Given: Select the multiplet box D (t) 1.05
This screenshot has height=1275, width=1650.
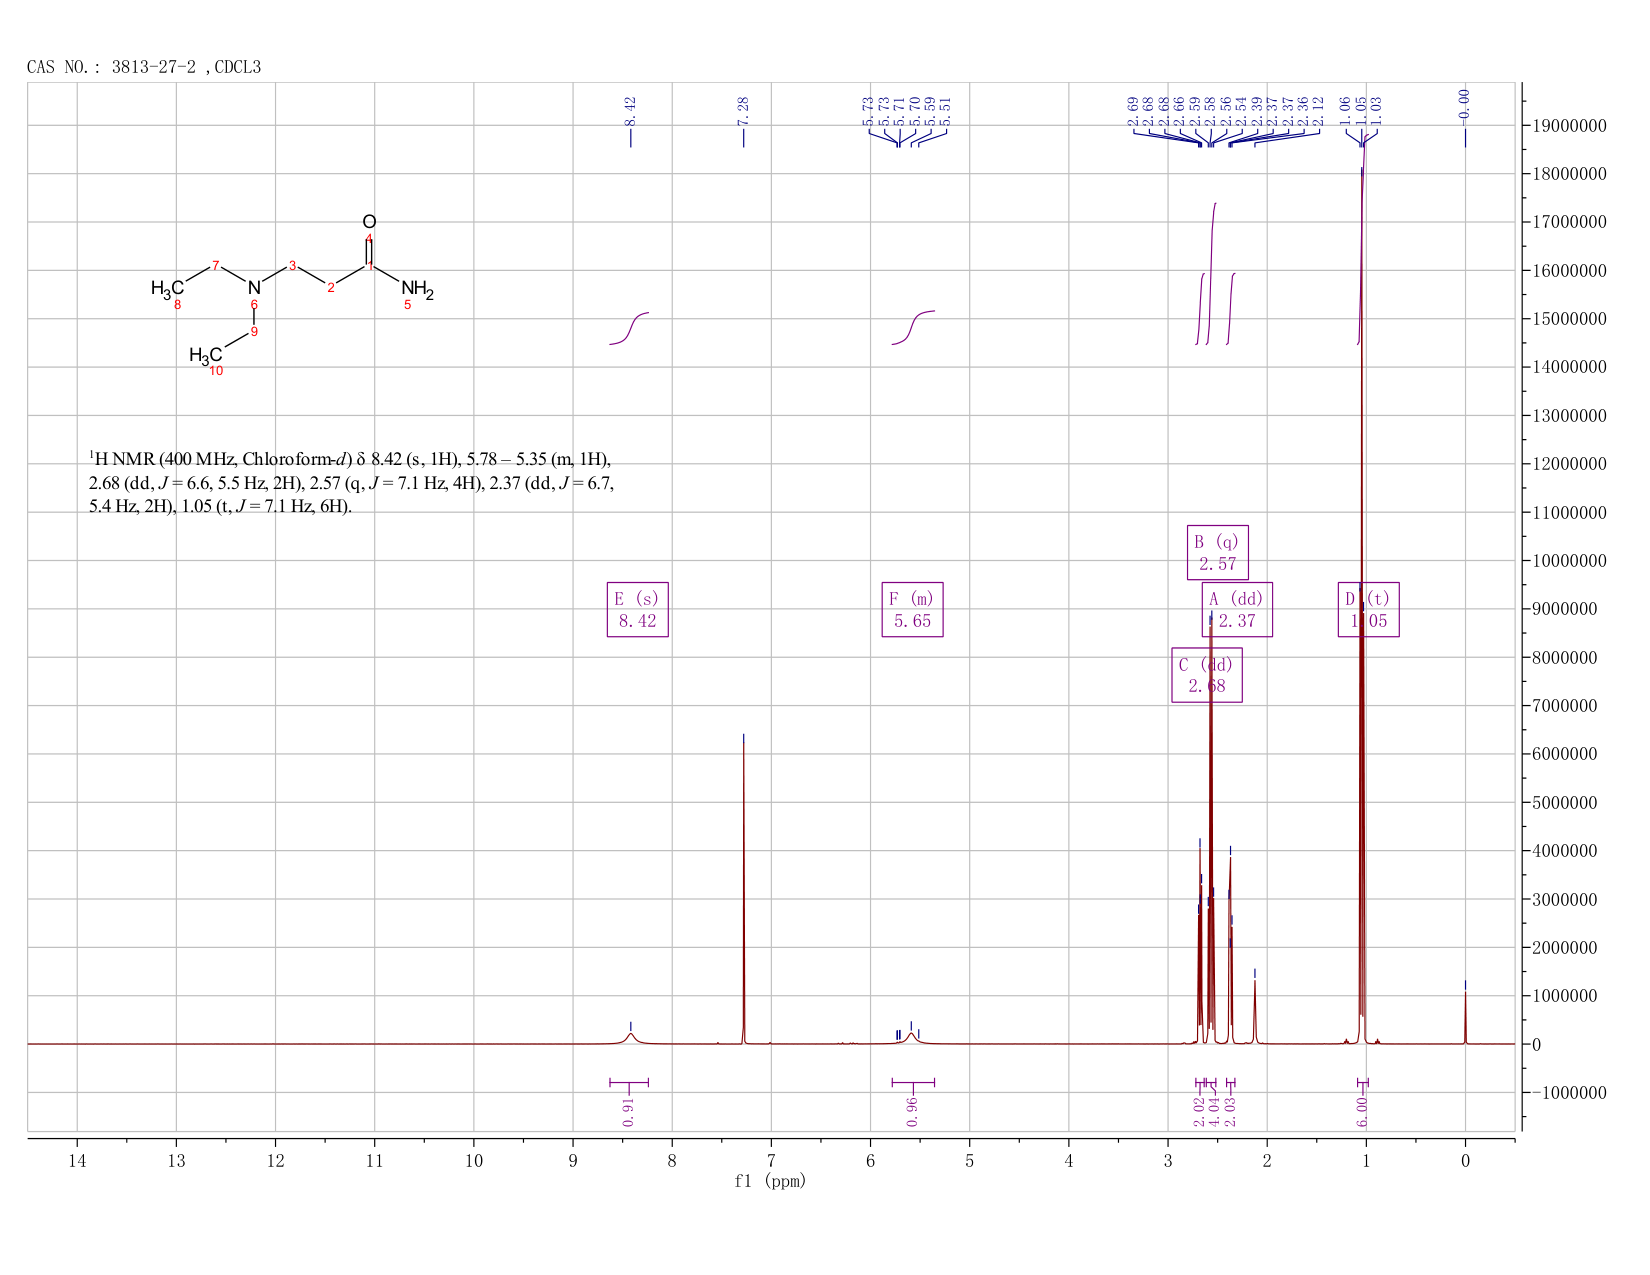Looking at the screenshot, I should (1369, 609).
